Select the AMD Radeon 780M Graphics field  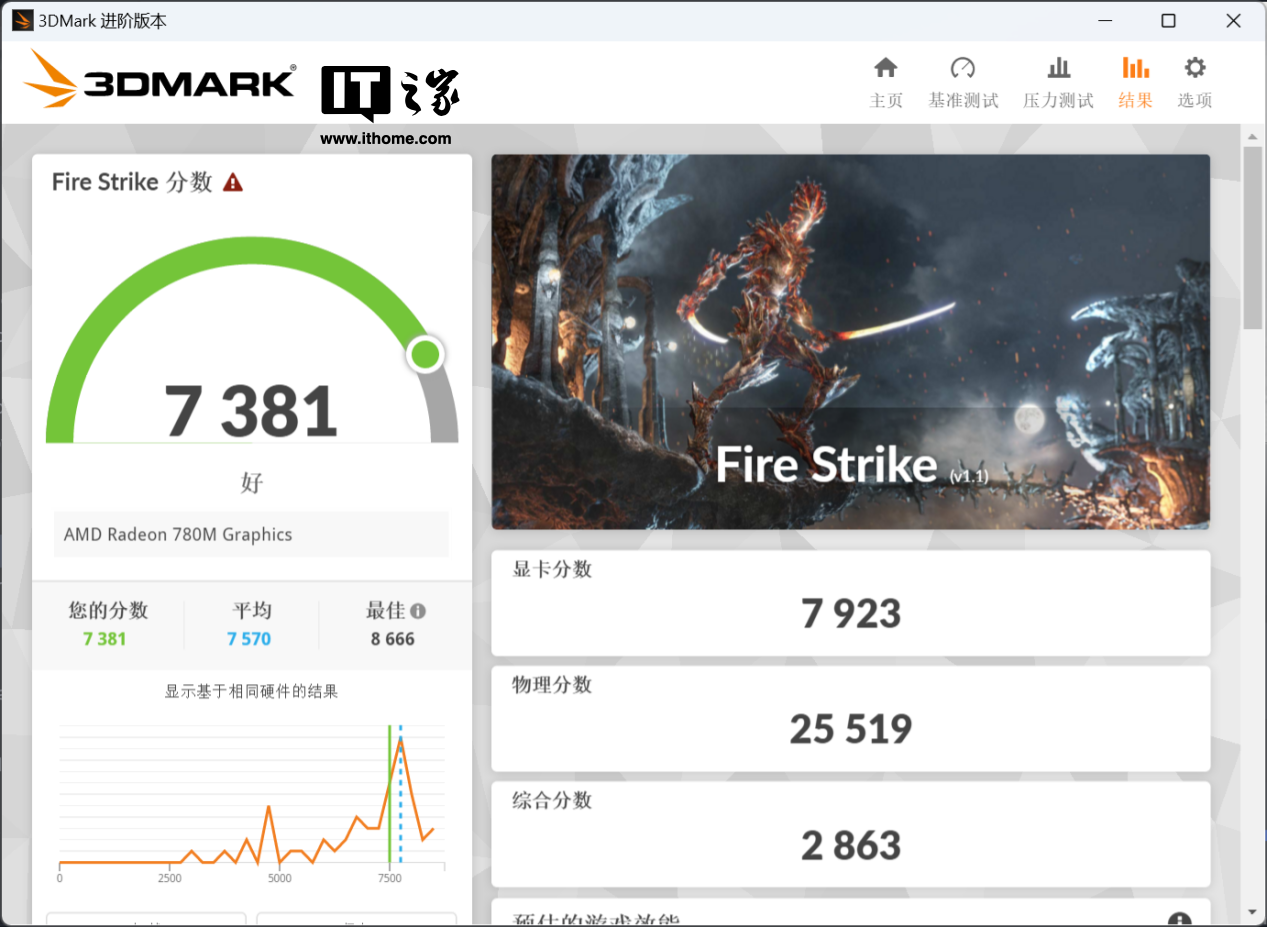251,535
